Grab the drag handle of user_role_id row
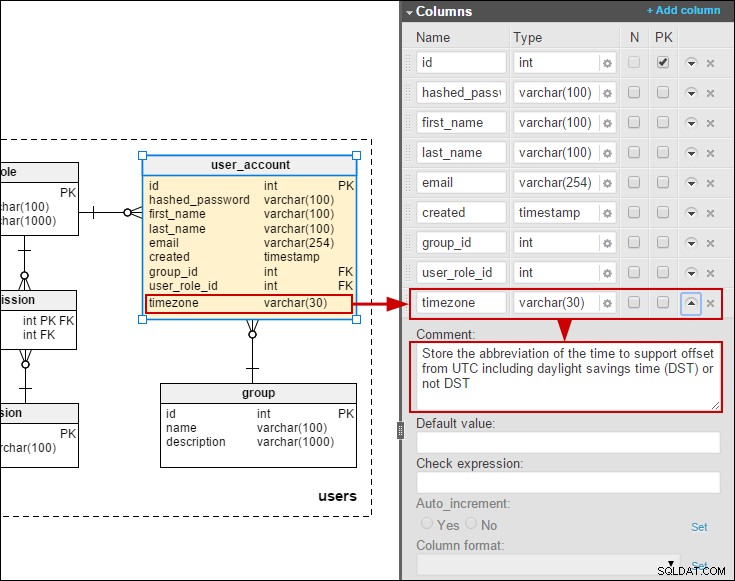Image resolution: width=735 pixels, height=581 pixels. (x=408, y=273)
